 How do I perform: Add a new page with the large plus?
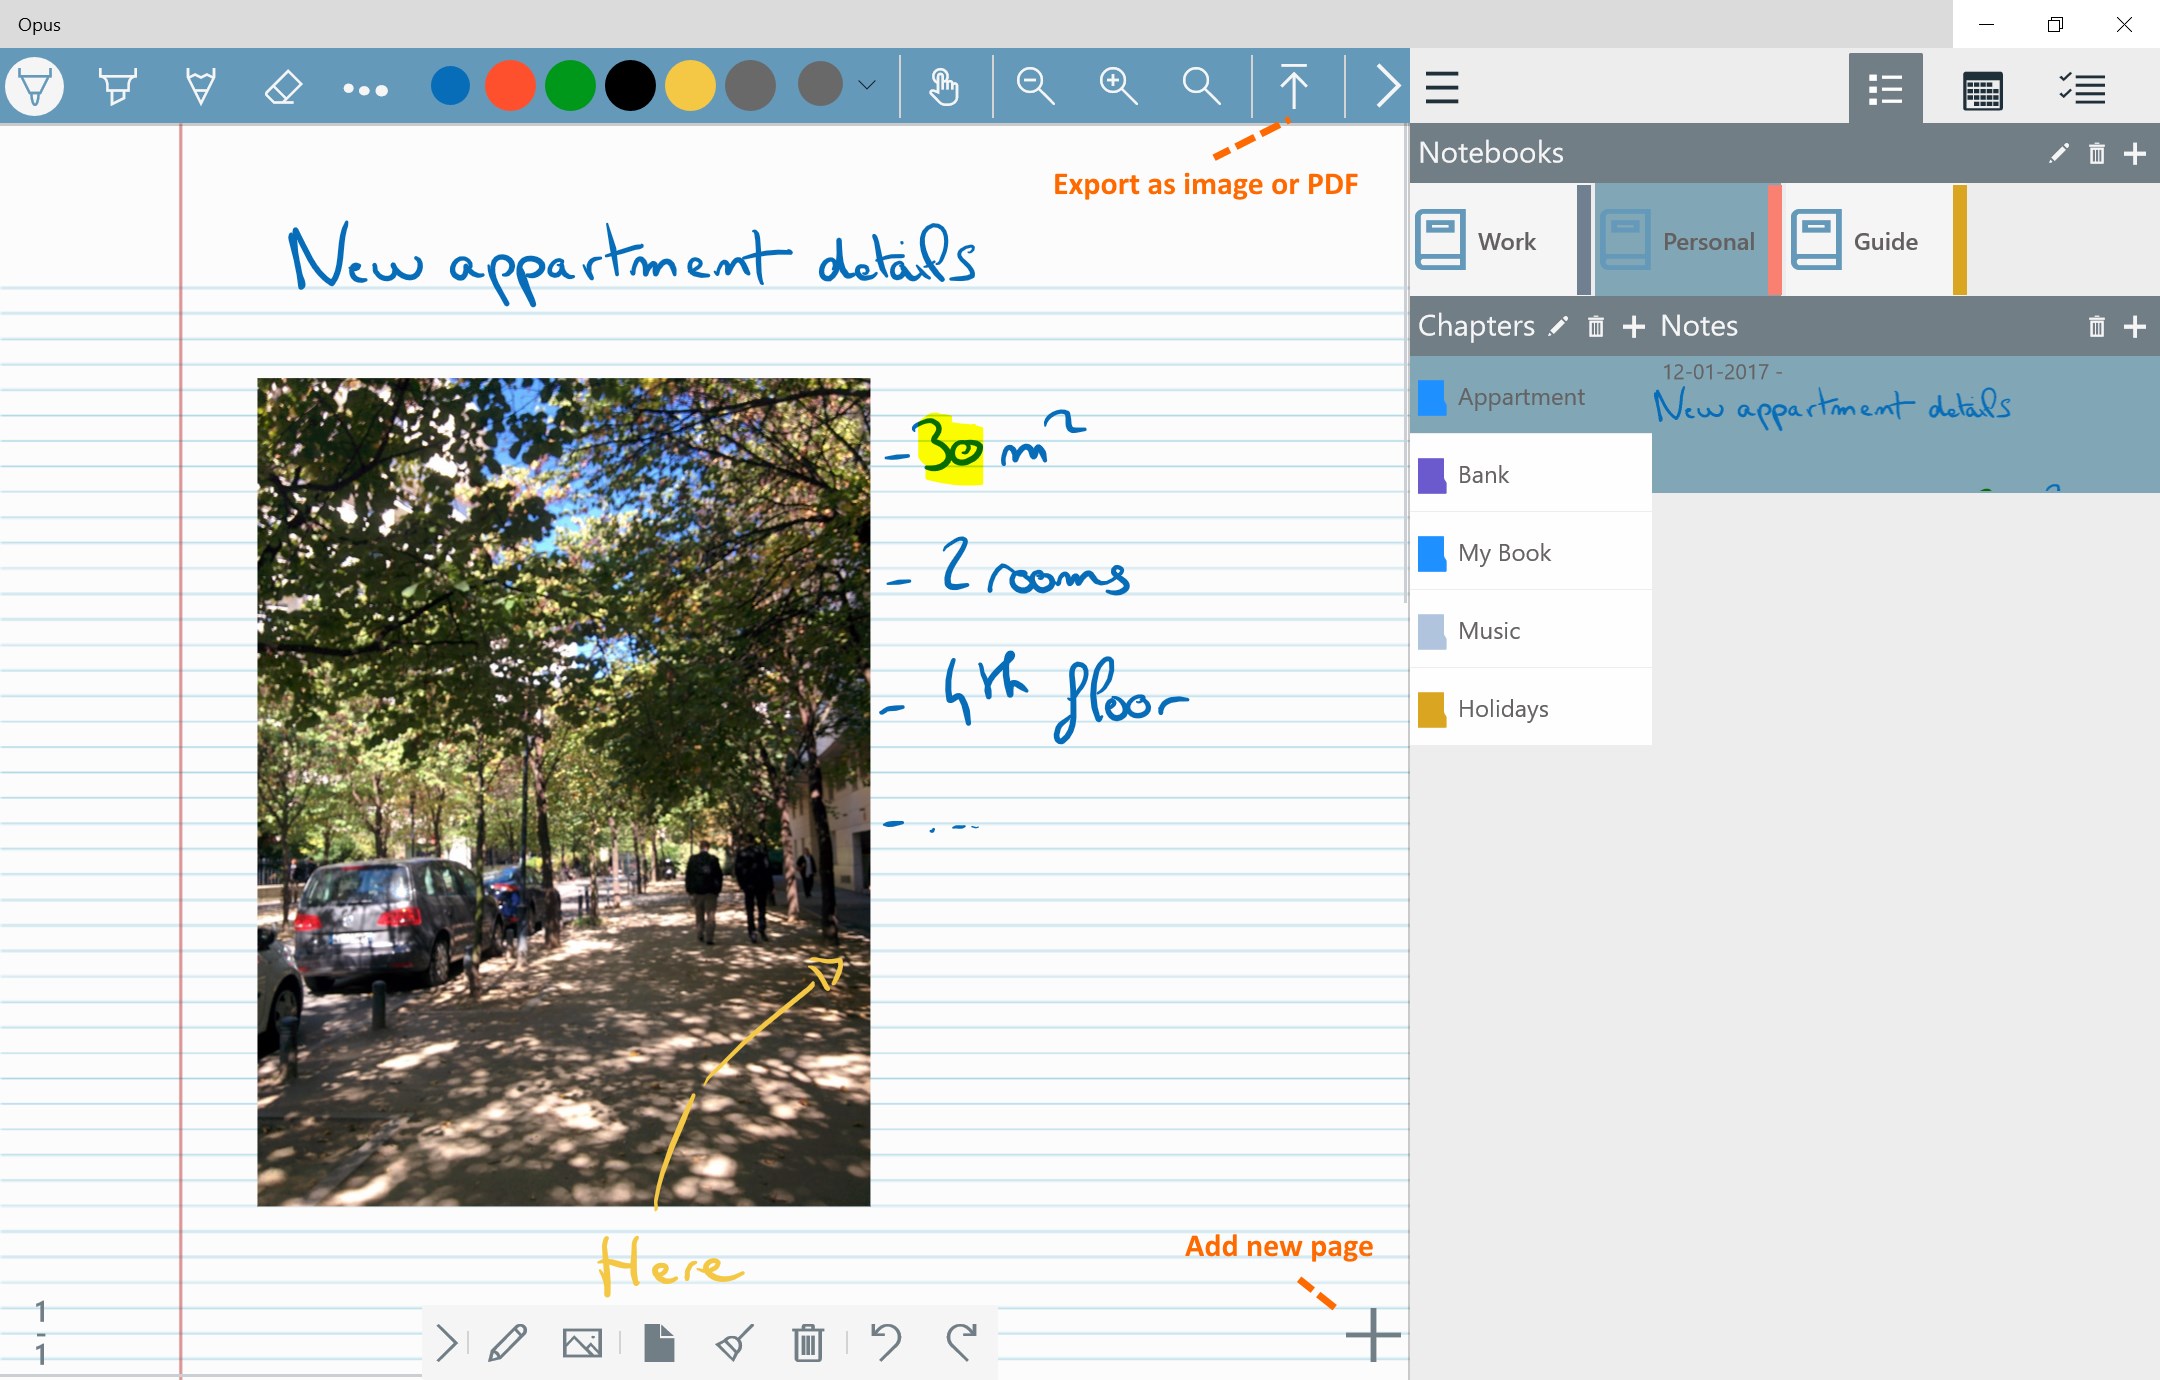click(x=1372, y=1334)
